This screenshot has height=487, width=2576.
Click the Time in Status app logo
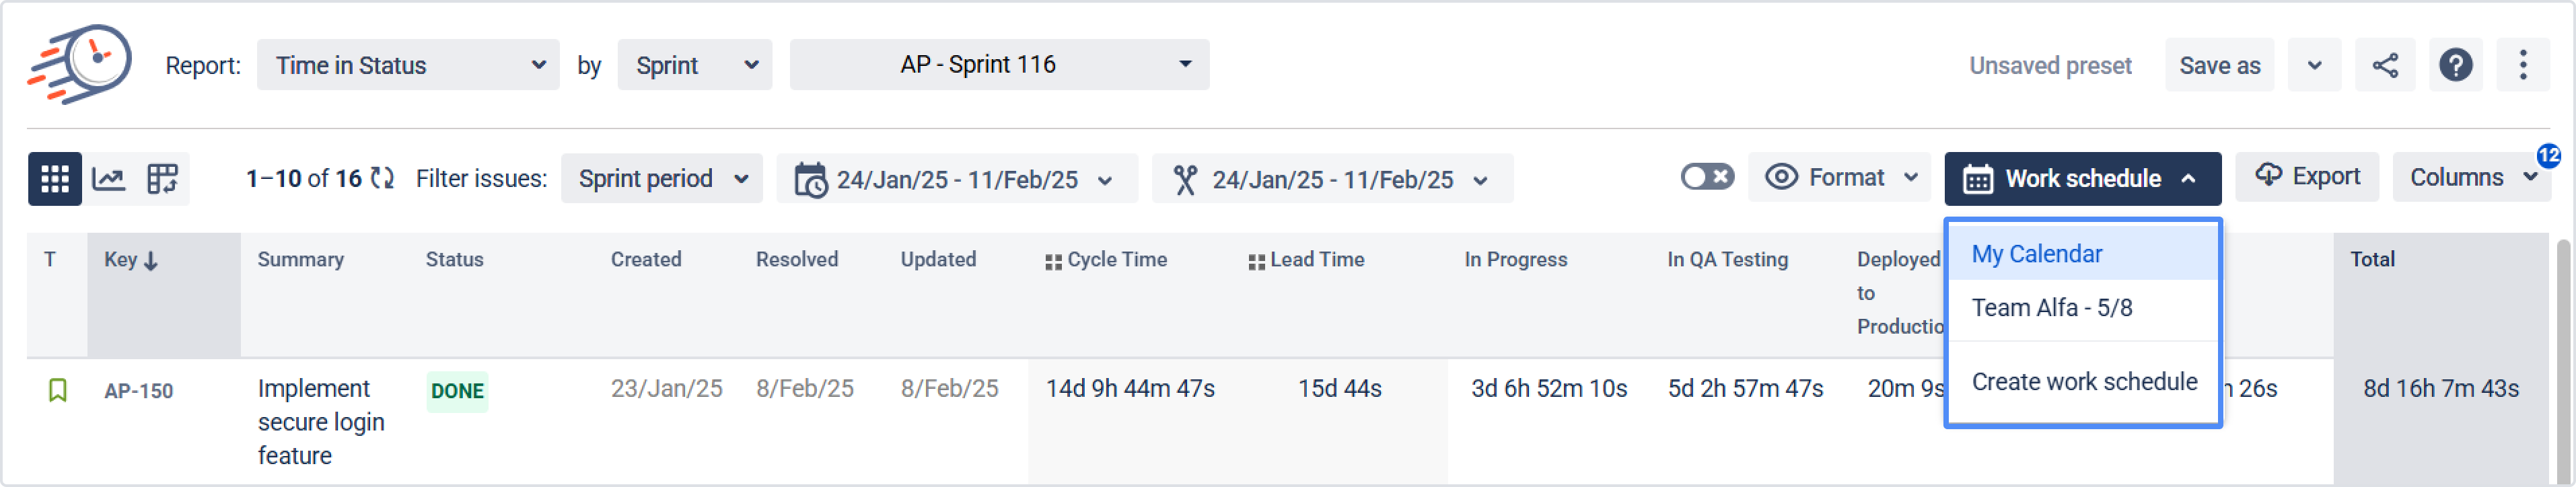[80, 64]
